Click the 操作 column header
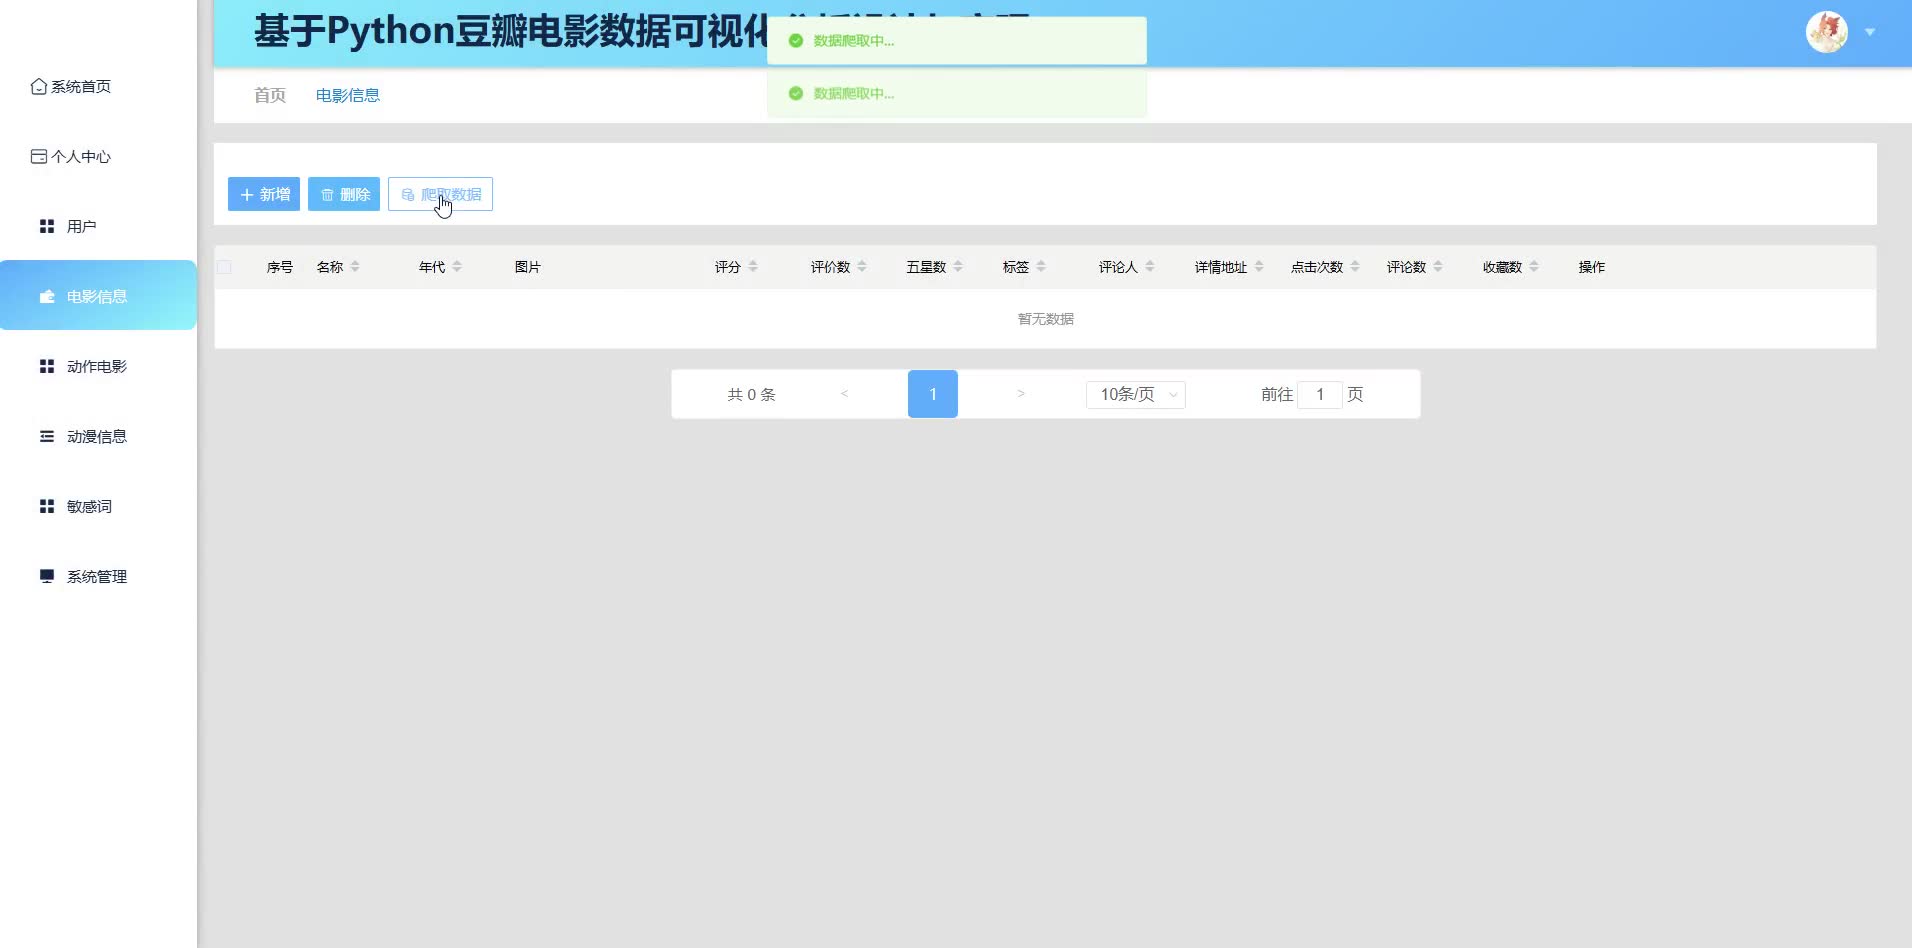 [x=1592, y=267]
